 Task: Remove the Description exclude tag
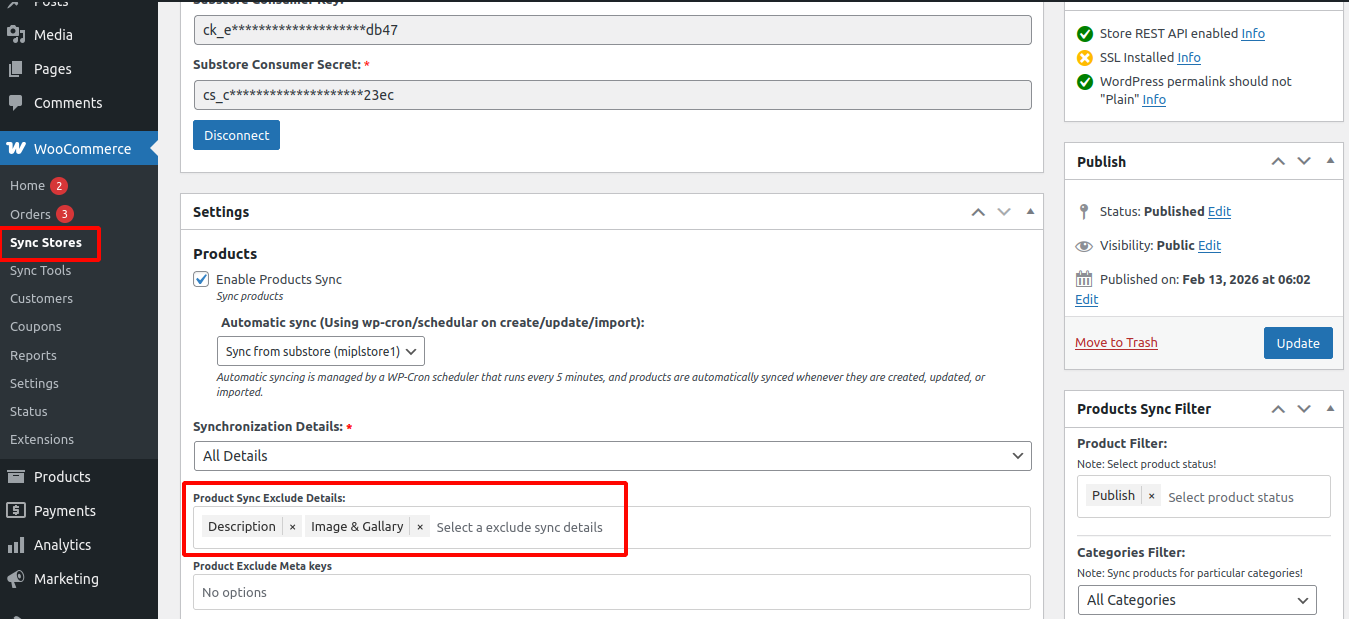[x=292, y=527]
